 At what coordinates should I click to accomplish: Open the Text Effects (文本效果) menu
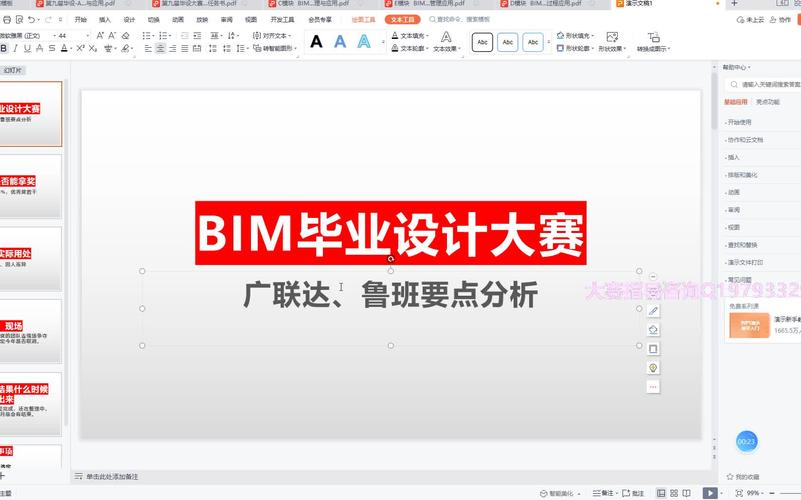[446, 42]
